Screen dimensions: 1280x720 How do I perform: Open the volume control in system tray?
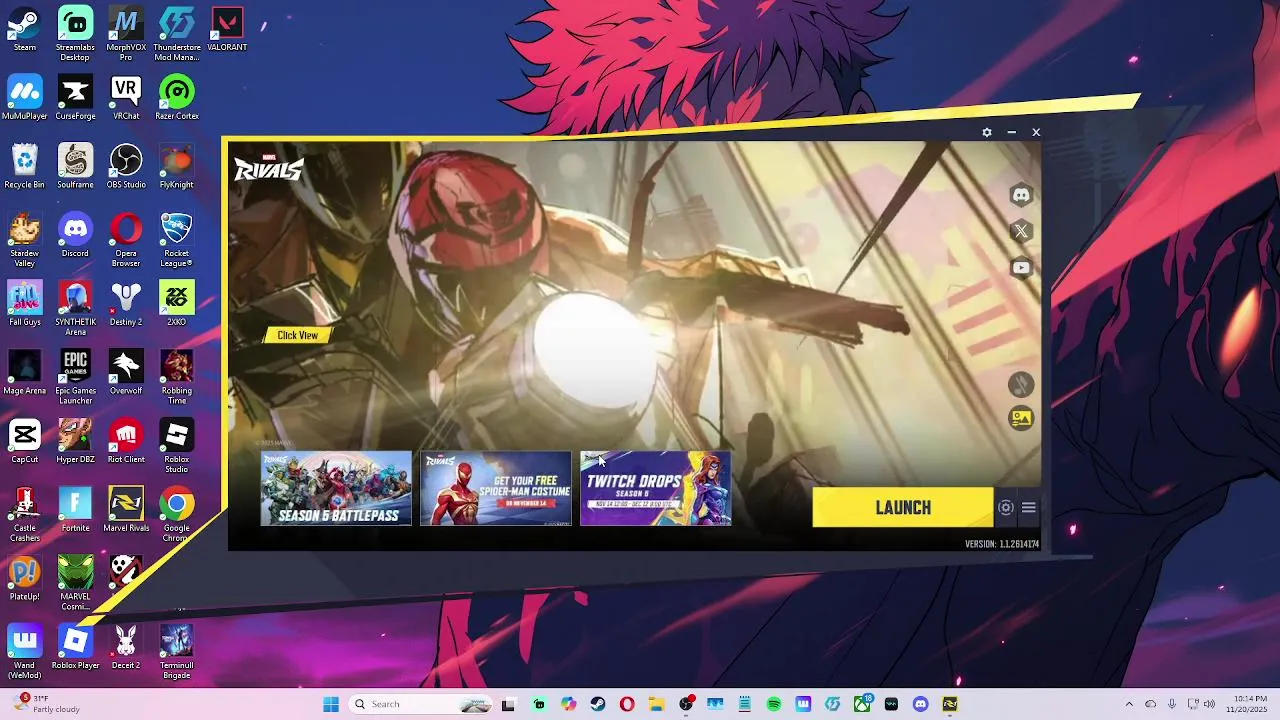click(x=1209, y=704)
